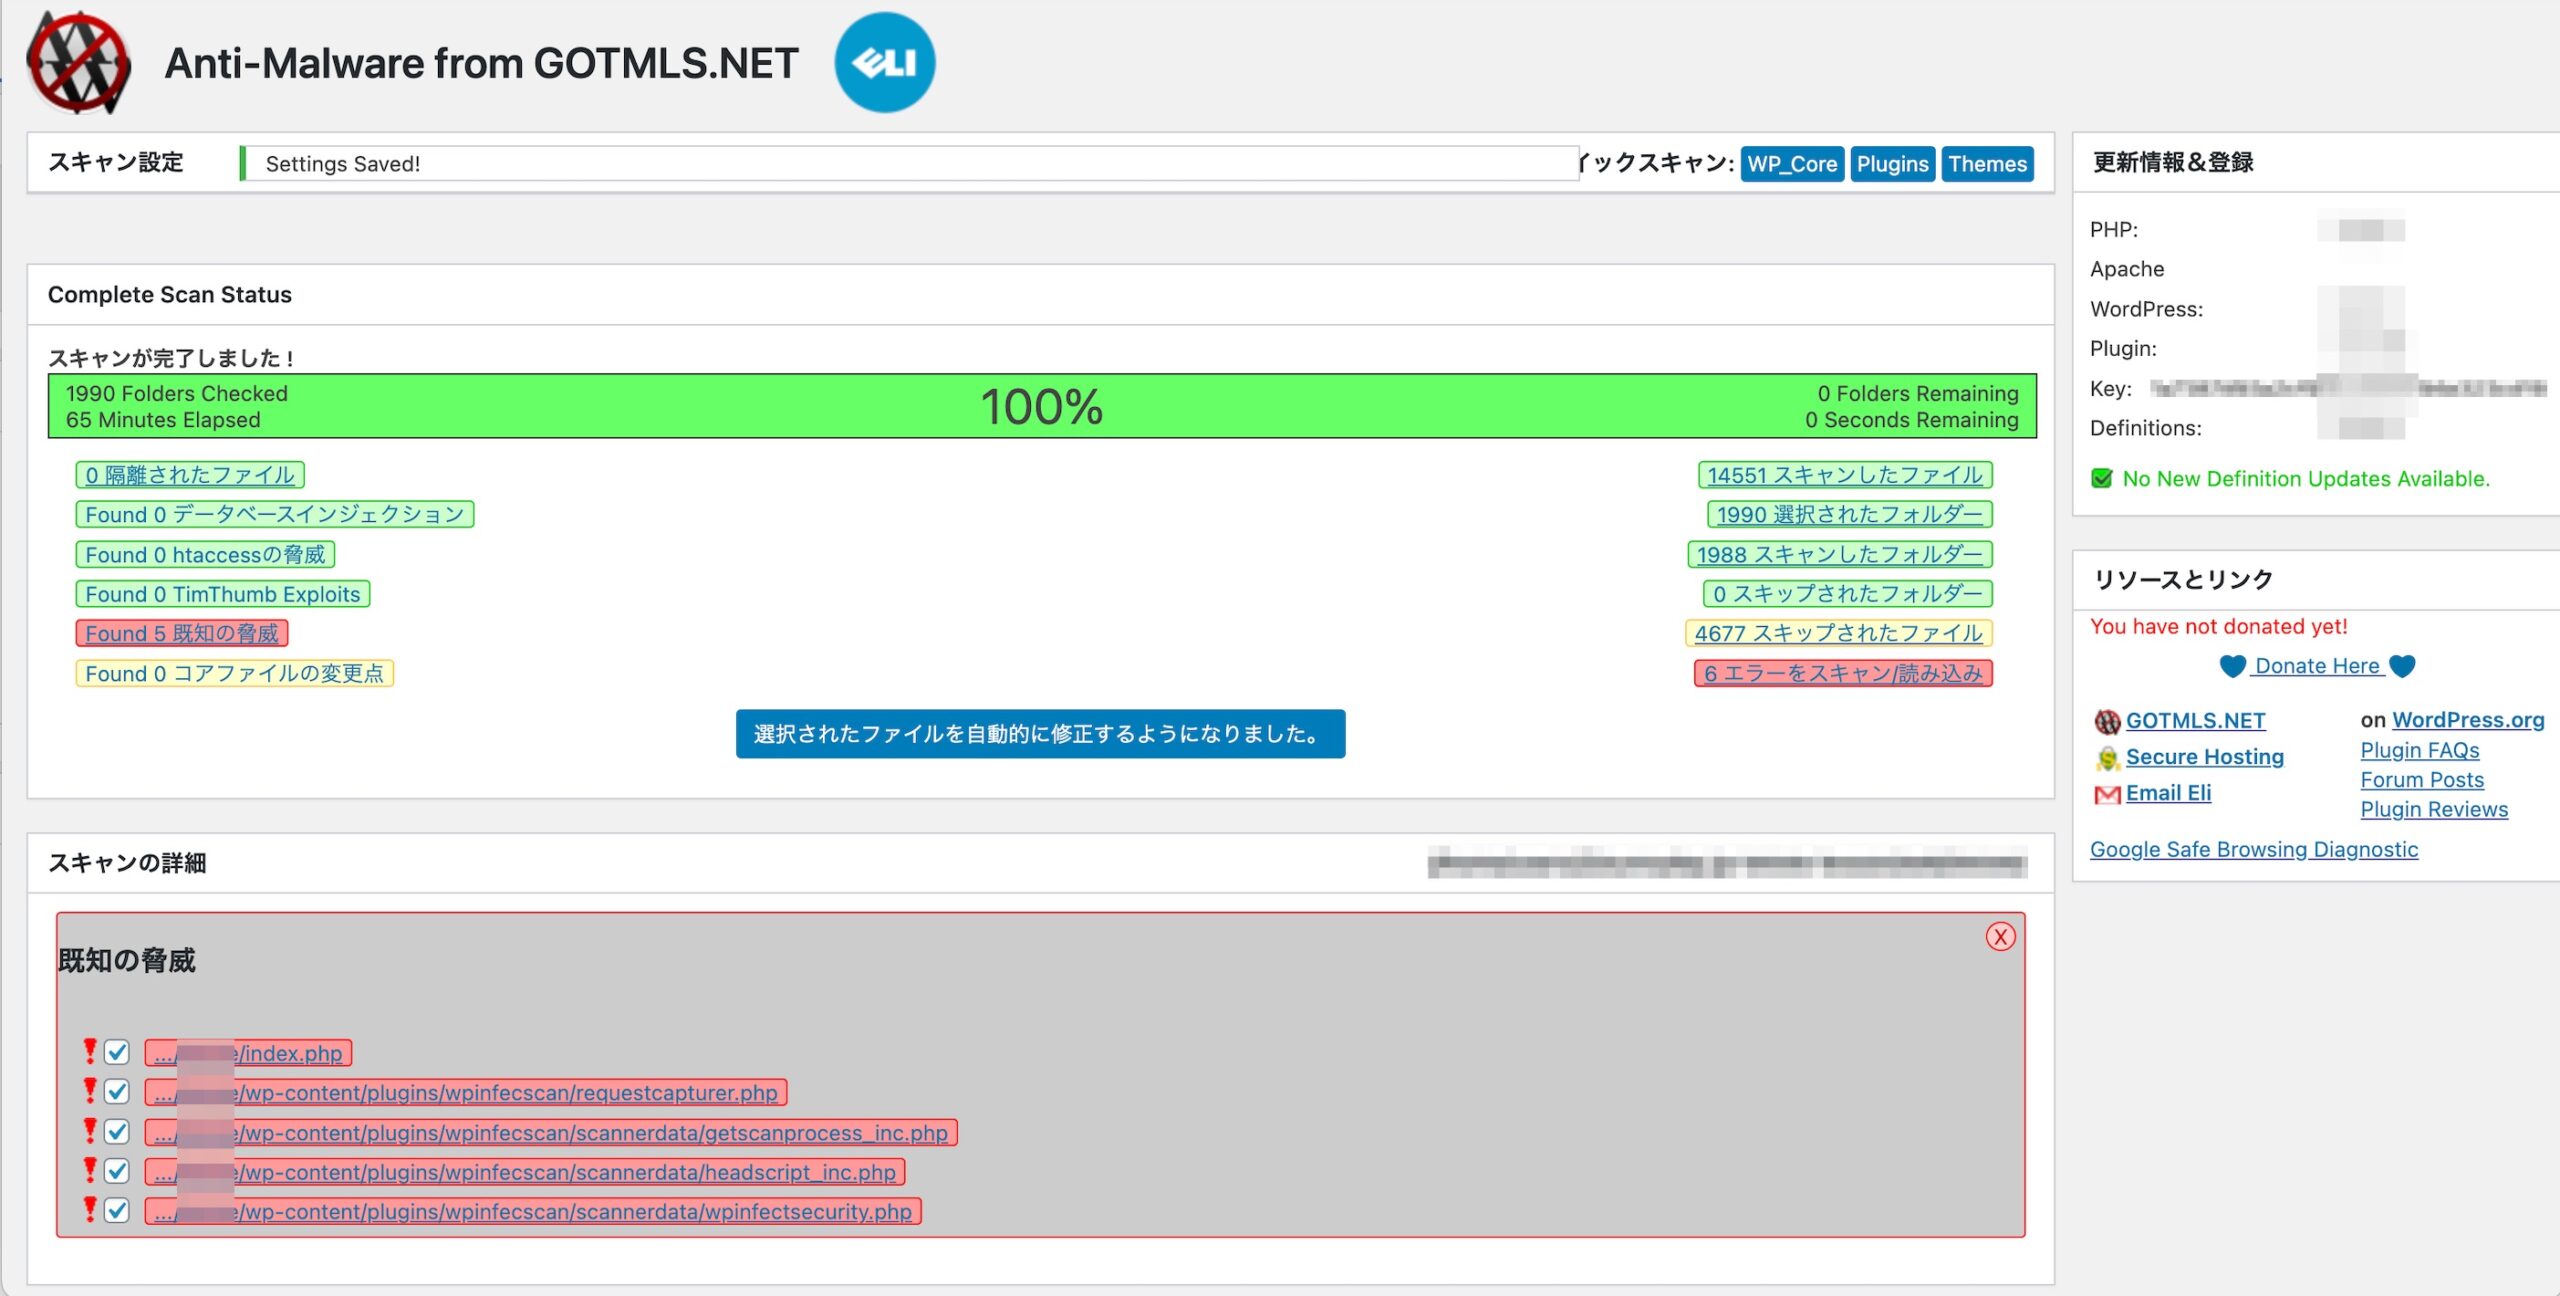Open Found 0 コアファイルの変更点 result
The image size is (2560, 1296).
pyautogui.click(x=234, y=673)
